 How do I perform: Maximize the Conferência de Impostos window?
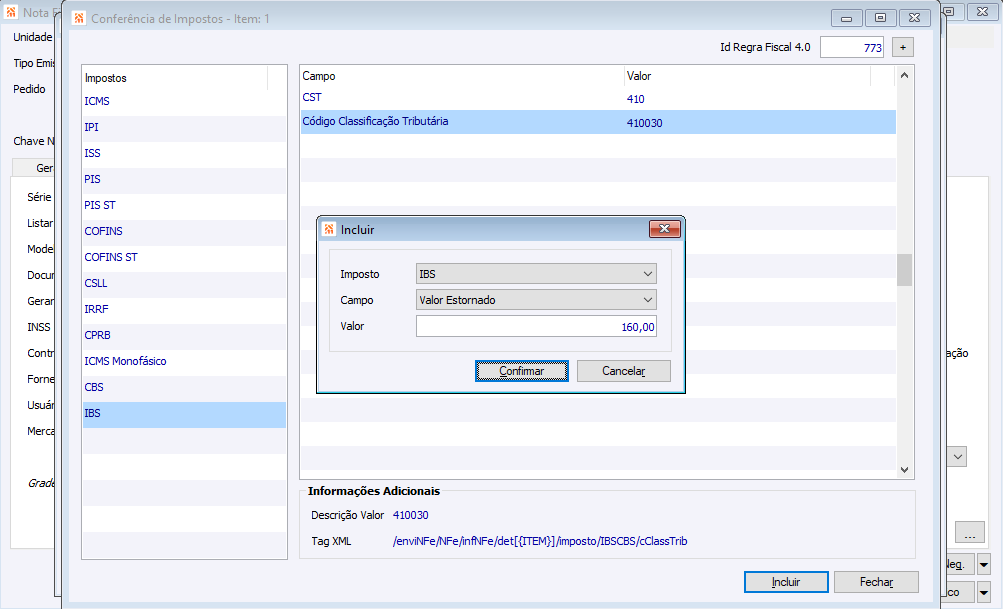[881, 18]
